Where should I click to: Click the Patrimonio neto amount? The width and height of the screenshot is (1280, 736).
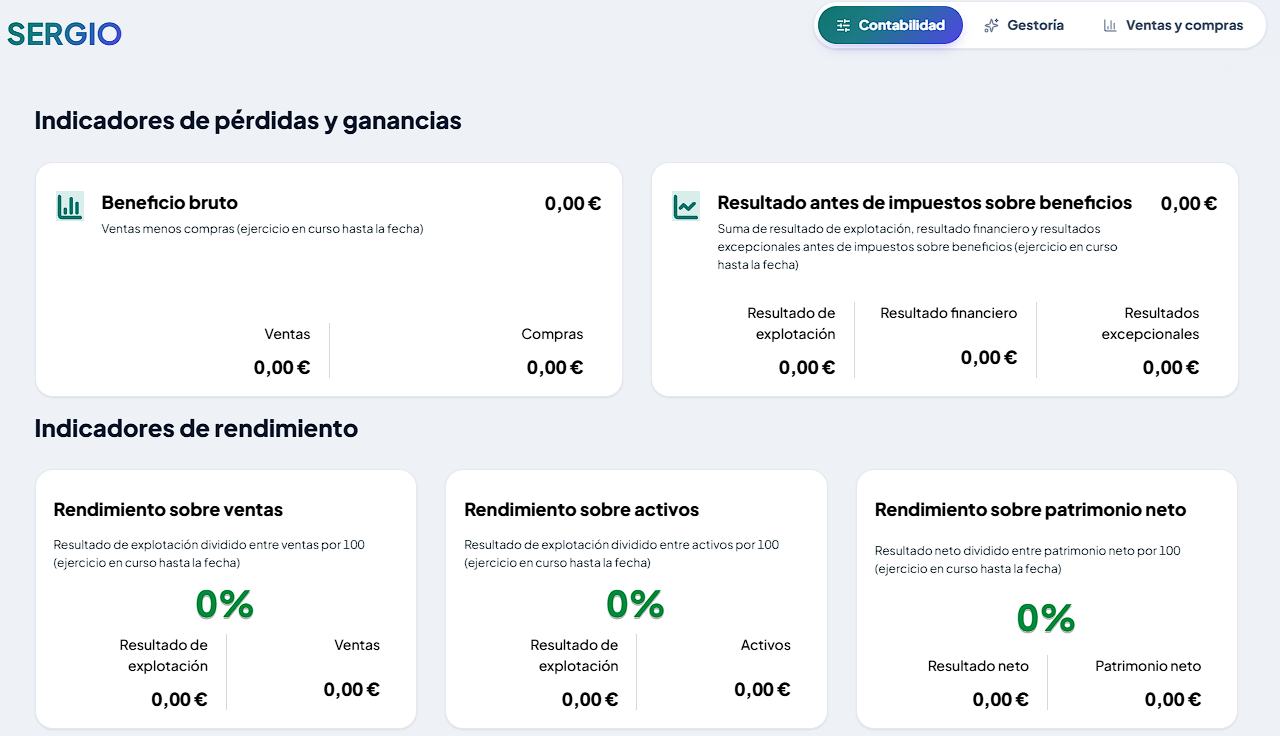point(1173,699)
